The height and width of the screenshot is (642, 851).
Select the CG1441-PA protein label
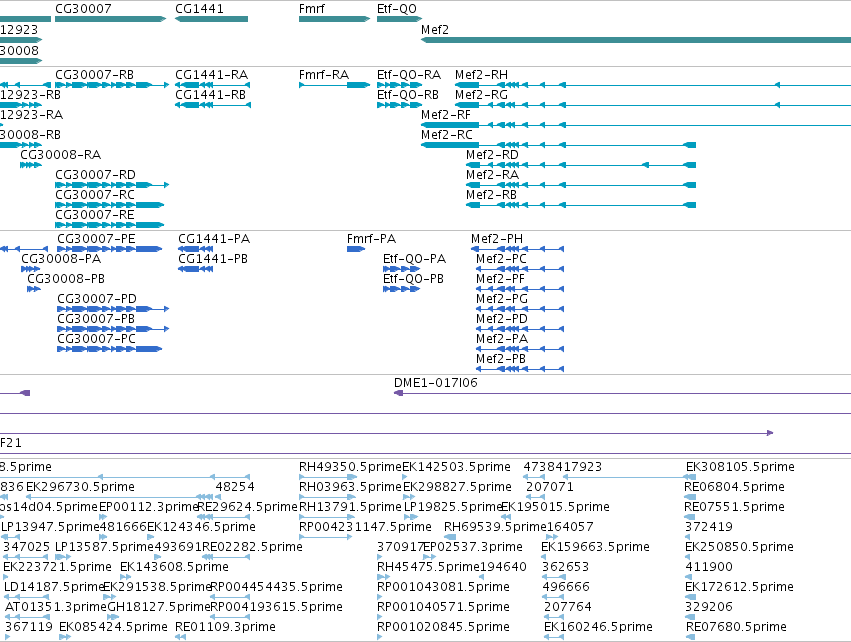[x=214, y=239]
